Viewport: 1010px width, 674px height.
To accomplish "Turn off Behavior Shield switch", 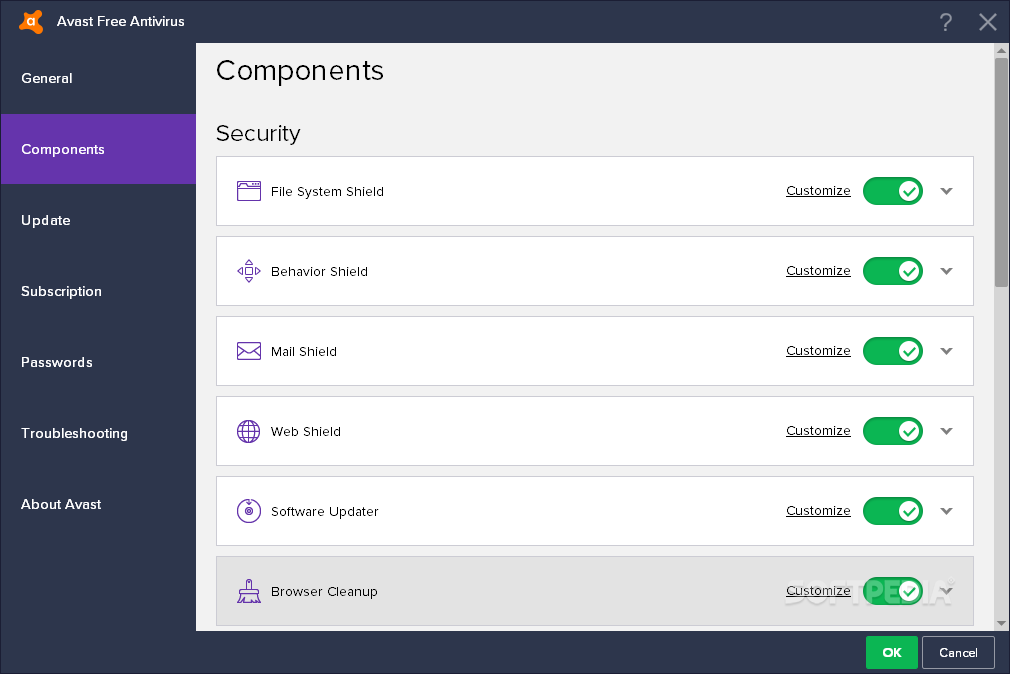I will (893, 271).
